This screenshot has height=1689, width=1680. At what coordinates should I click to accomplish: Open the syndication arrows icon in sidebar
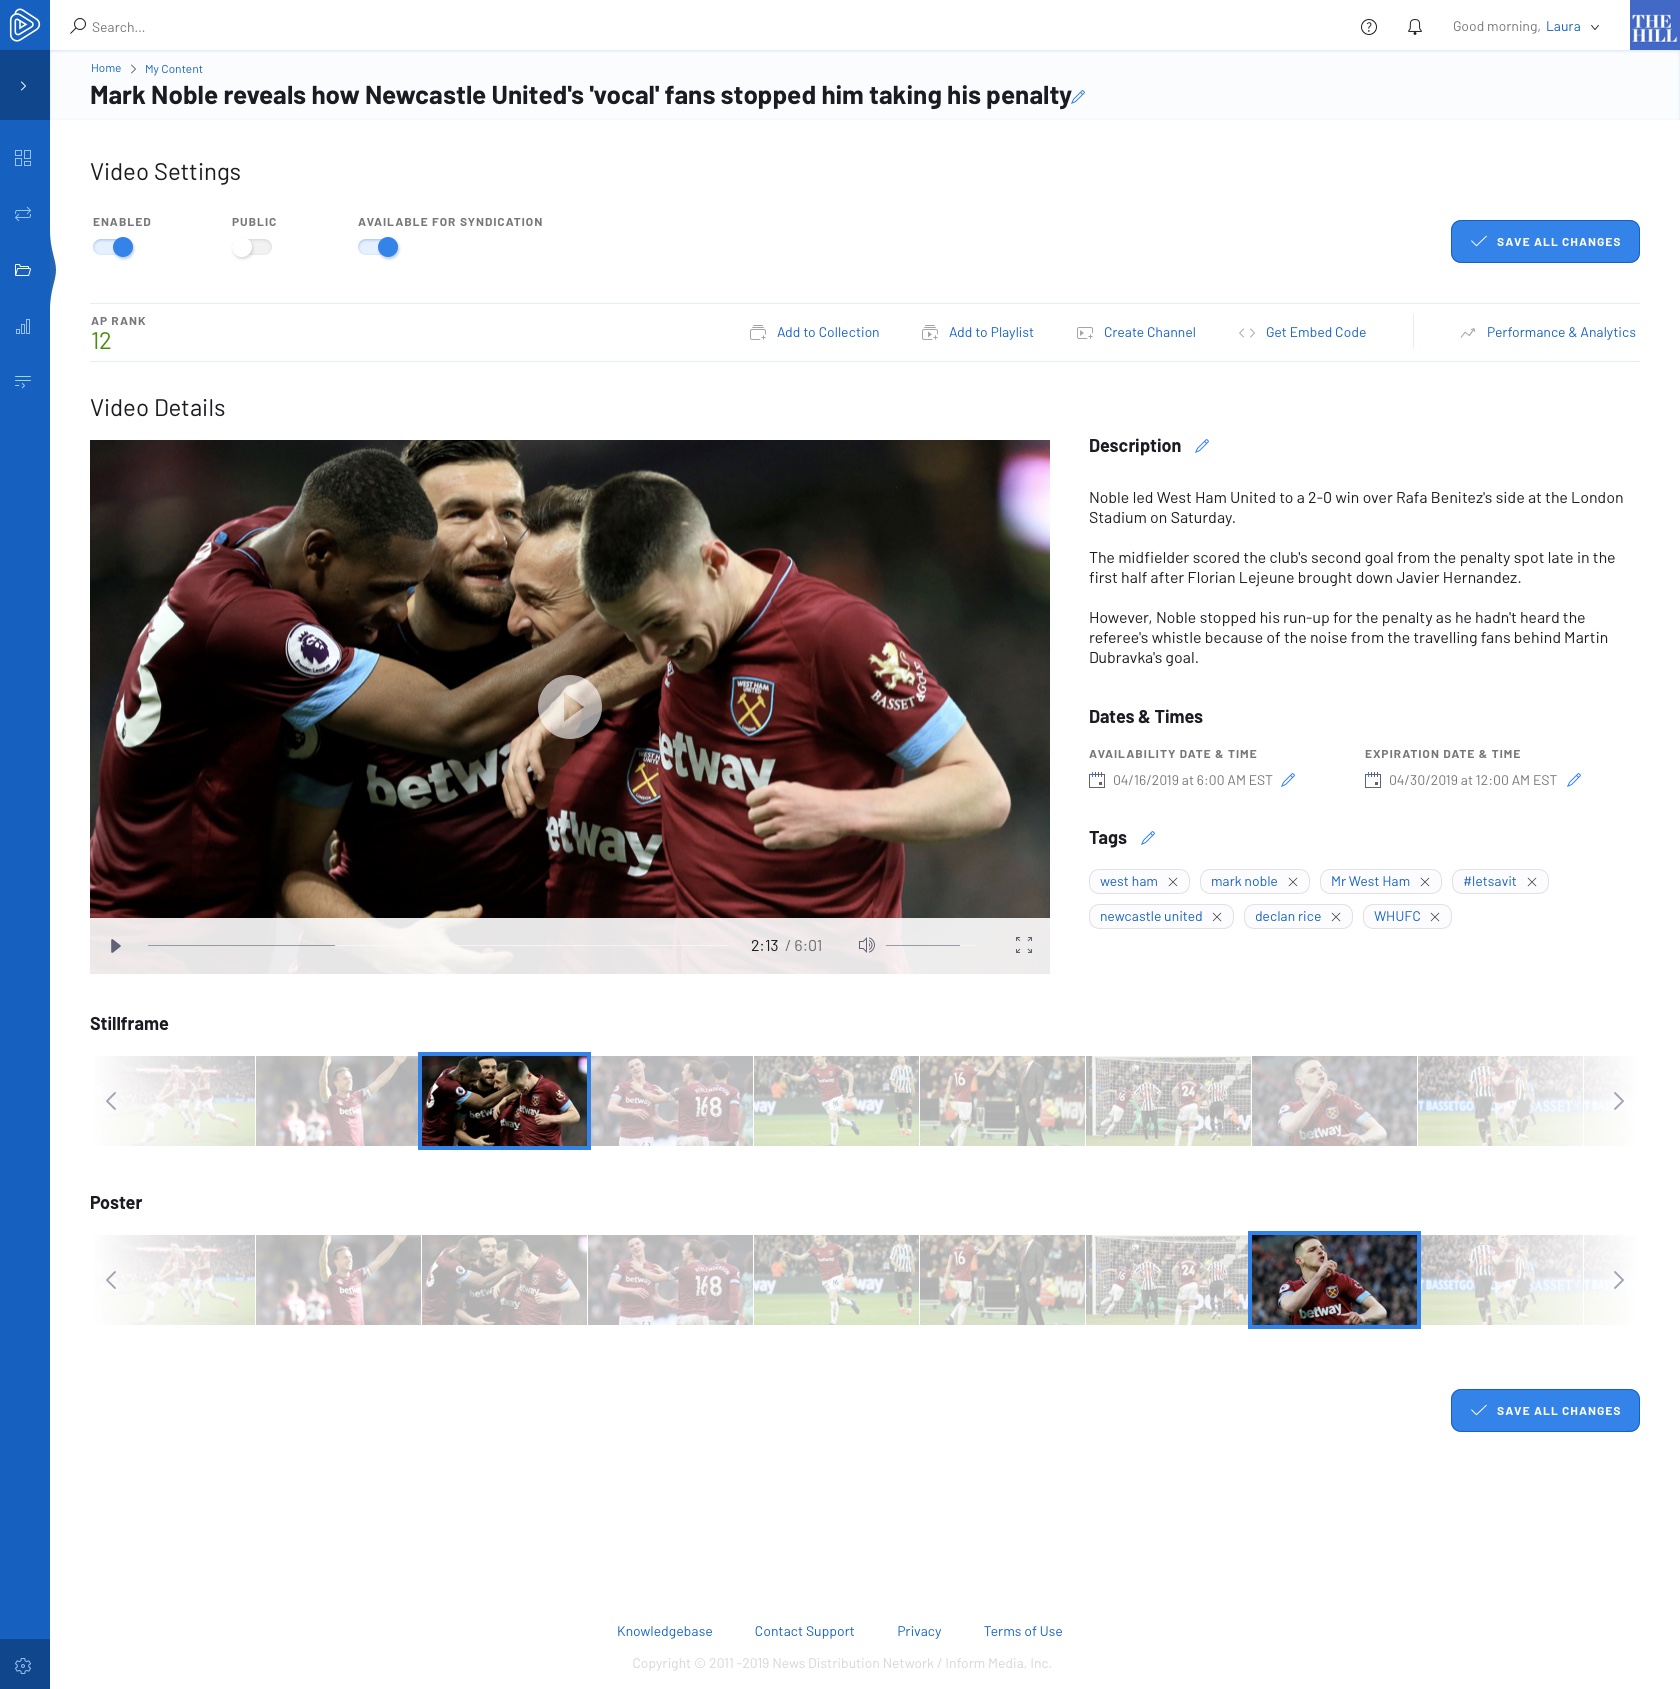[23, 214]
